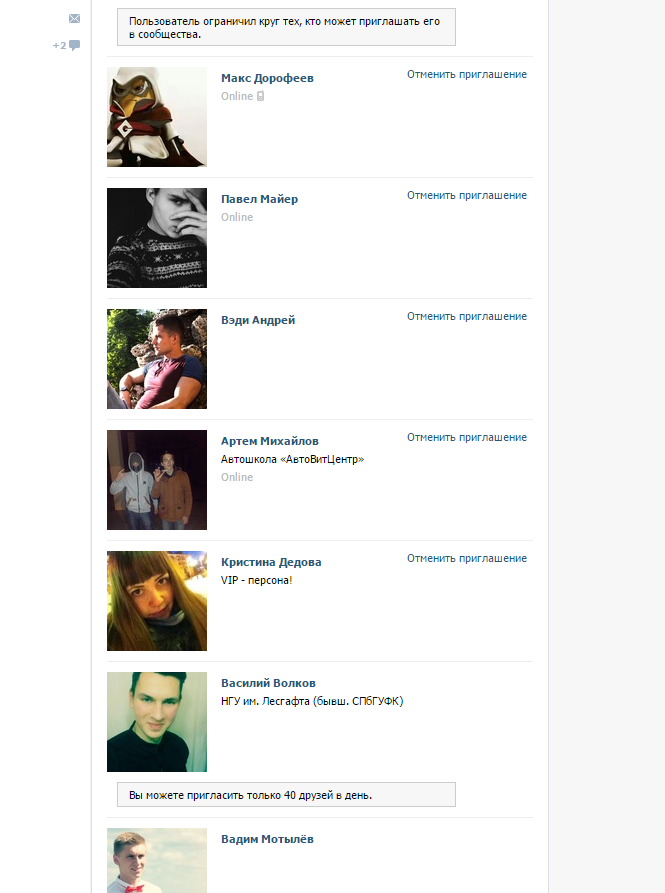Cancel invitation for Макс Дорофеев
The width and height of the screenshot is (665, 893).
click(x=467, y=74)
